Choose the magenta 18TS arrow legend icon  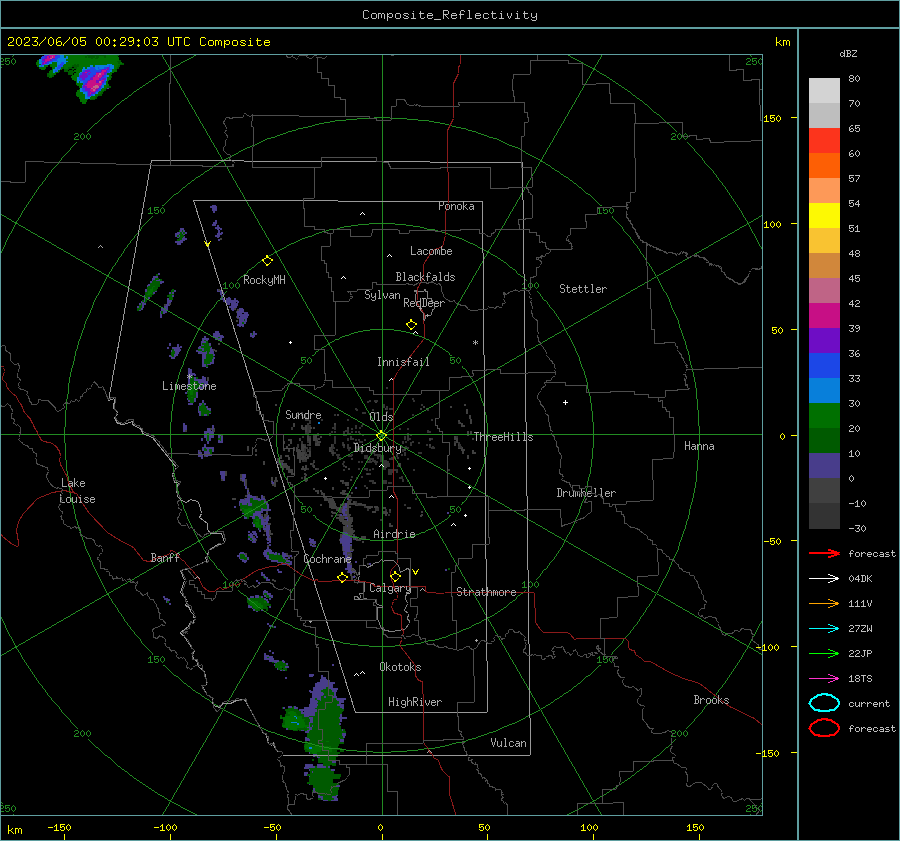coord(824,679)
